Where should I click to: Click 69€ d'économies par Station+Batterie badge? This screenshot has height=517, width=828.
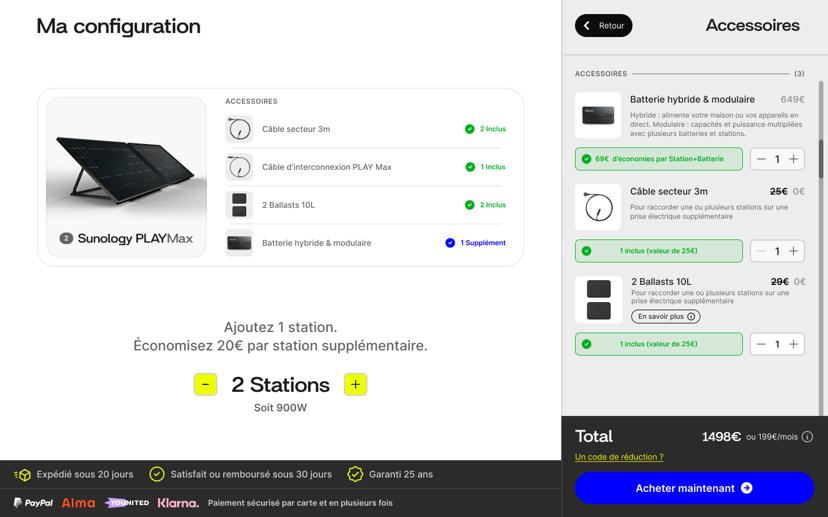658,159
